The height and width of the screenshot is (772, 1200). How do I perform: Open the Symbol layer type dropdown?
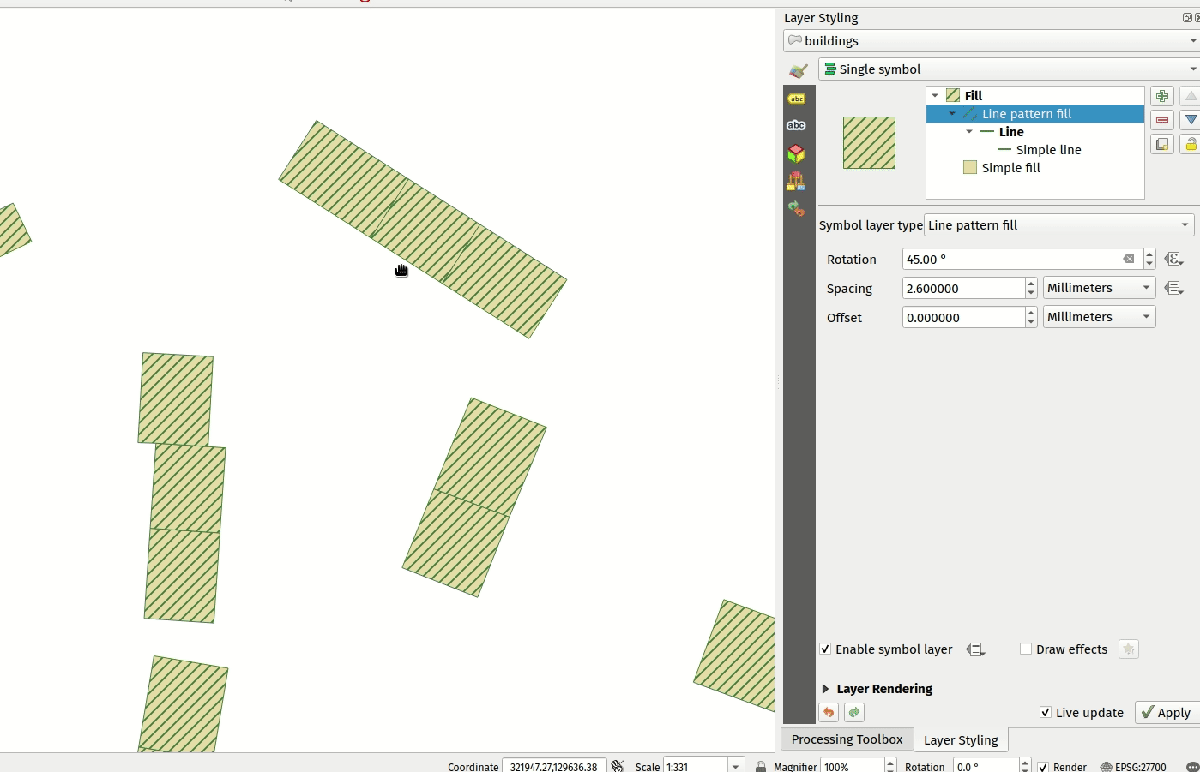pyautogui.click(x=1059, y=225)
